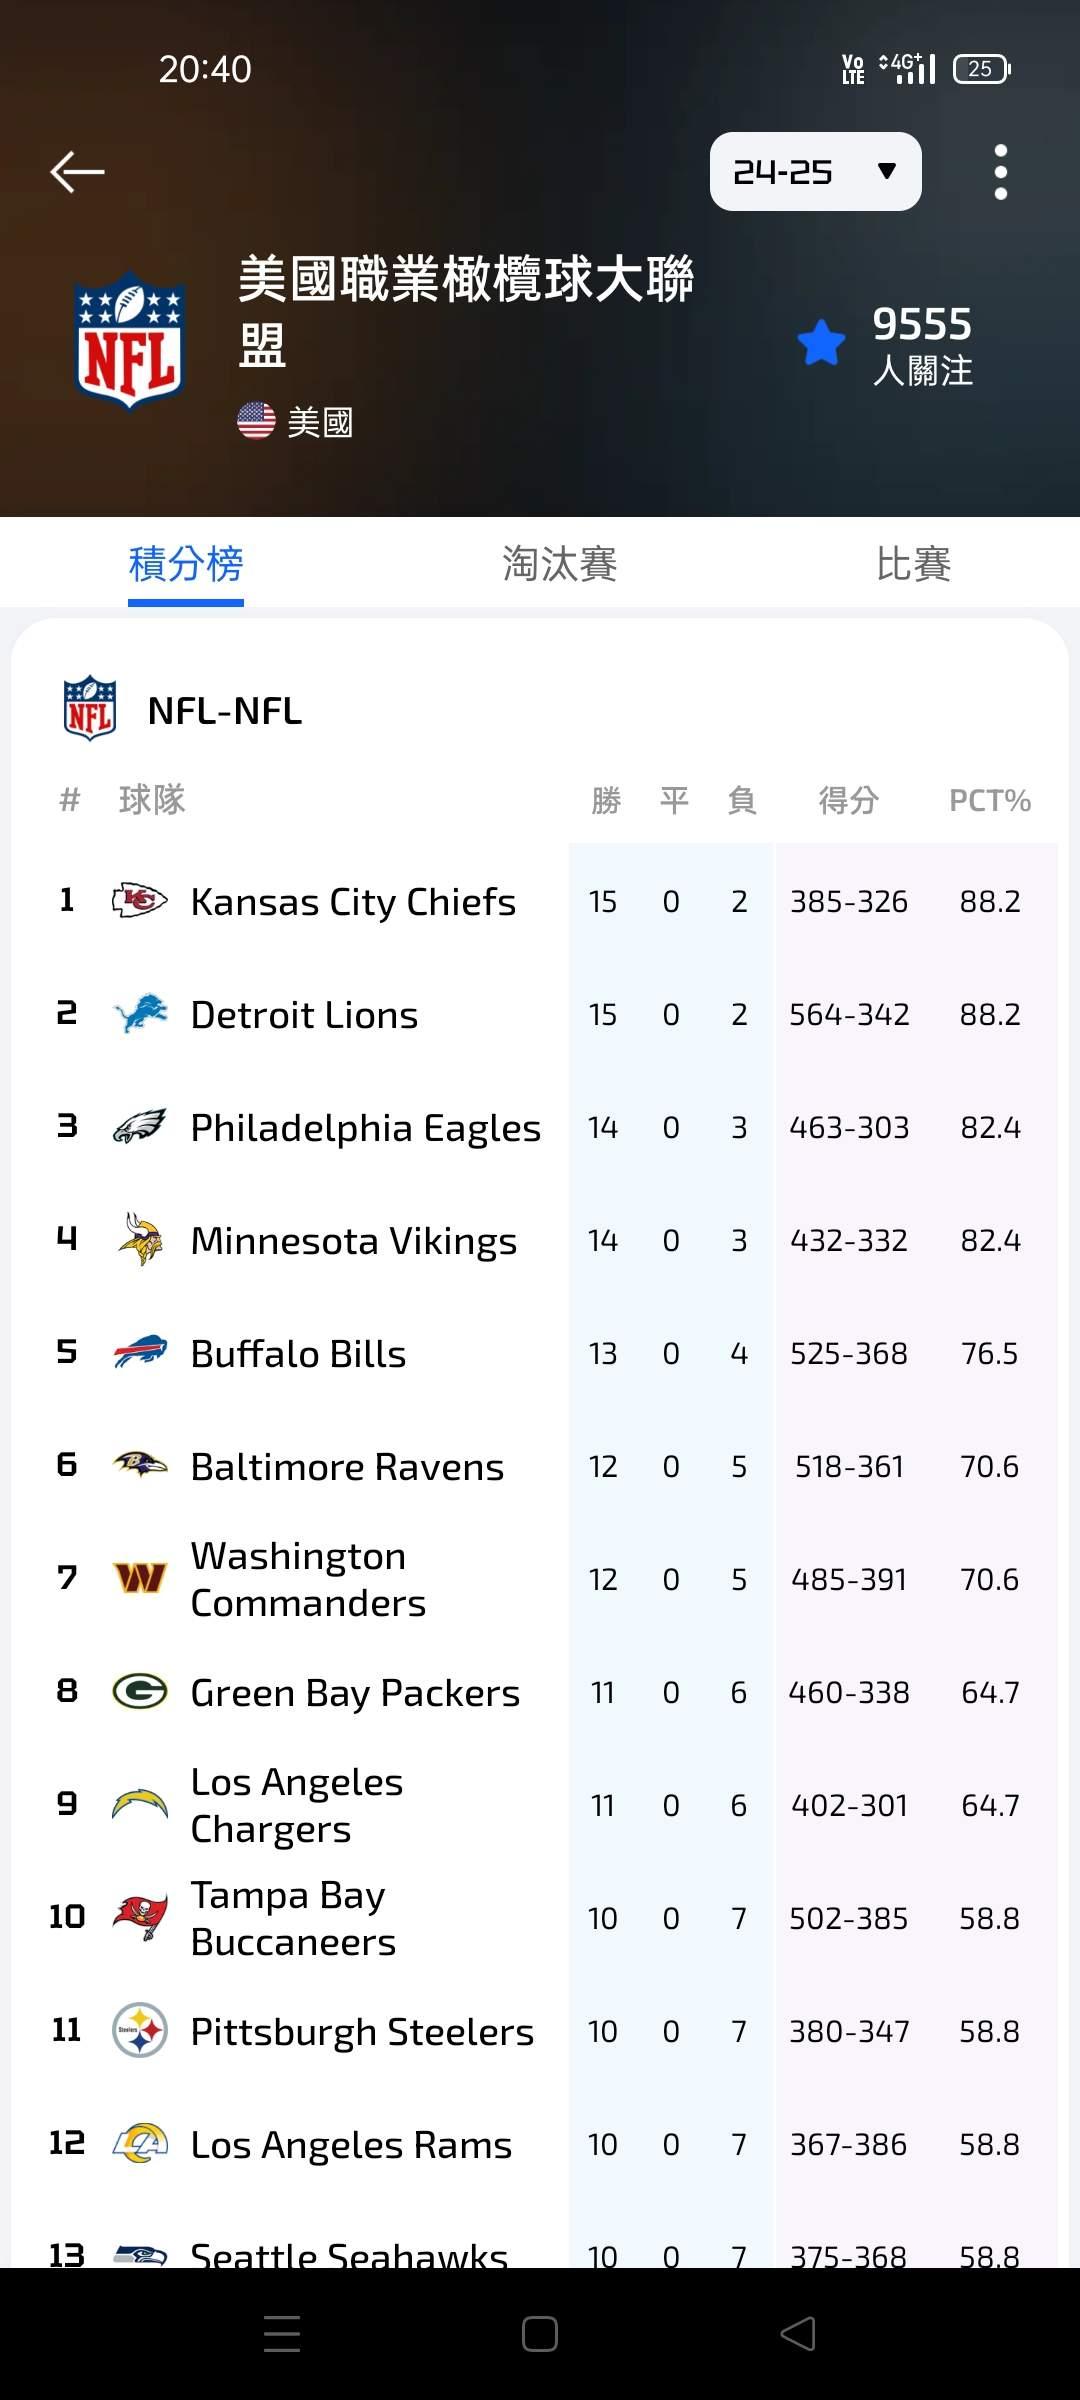This screenshot has width=1080, height=2400.
Task: Tap the back arrow icon
Action: (x=77, y=171)
